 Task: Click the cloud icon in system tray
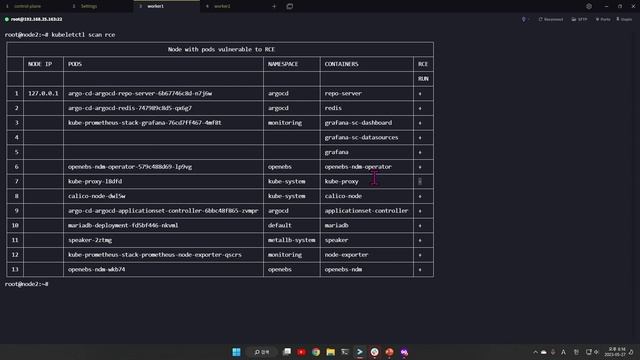[544, 352]
